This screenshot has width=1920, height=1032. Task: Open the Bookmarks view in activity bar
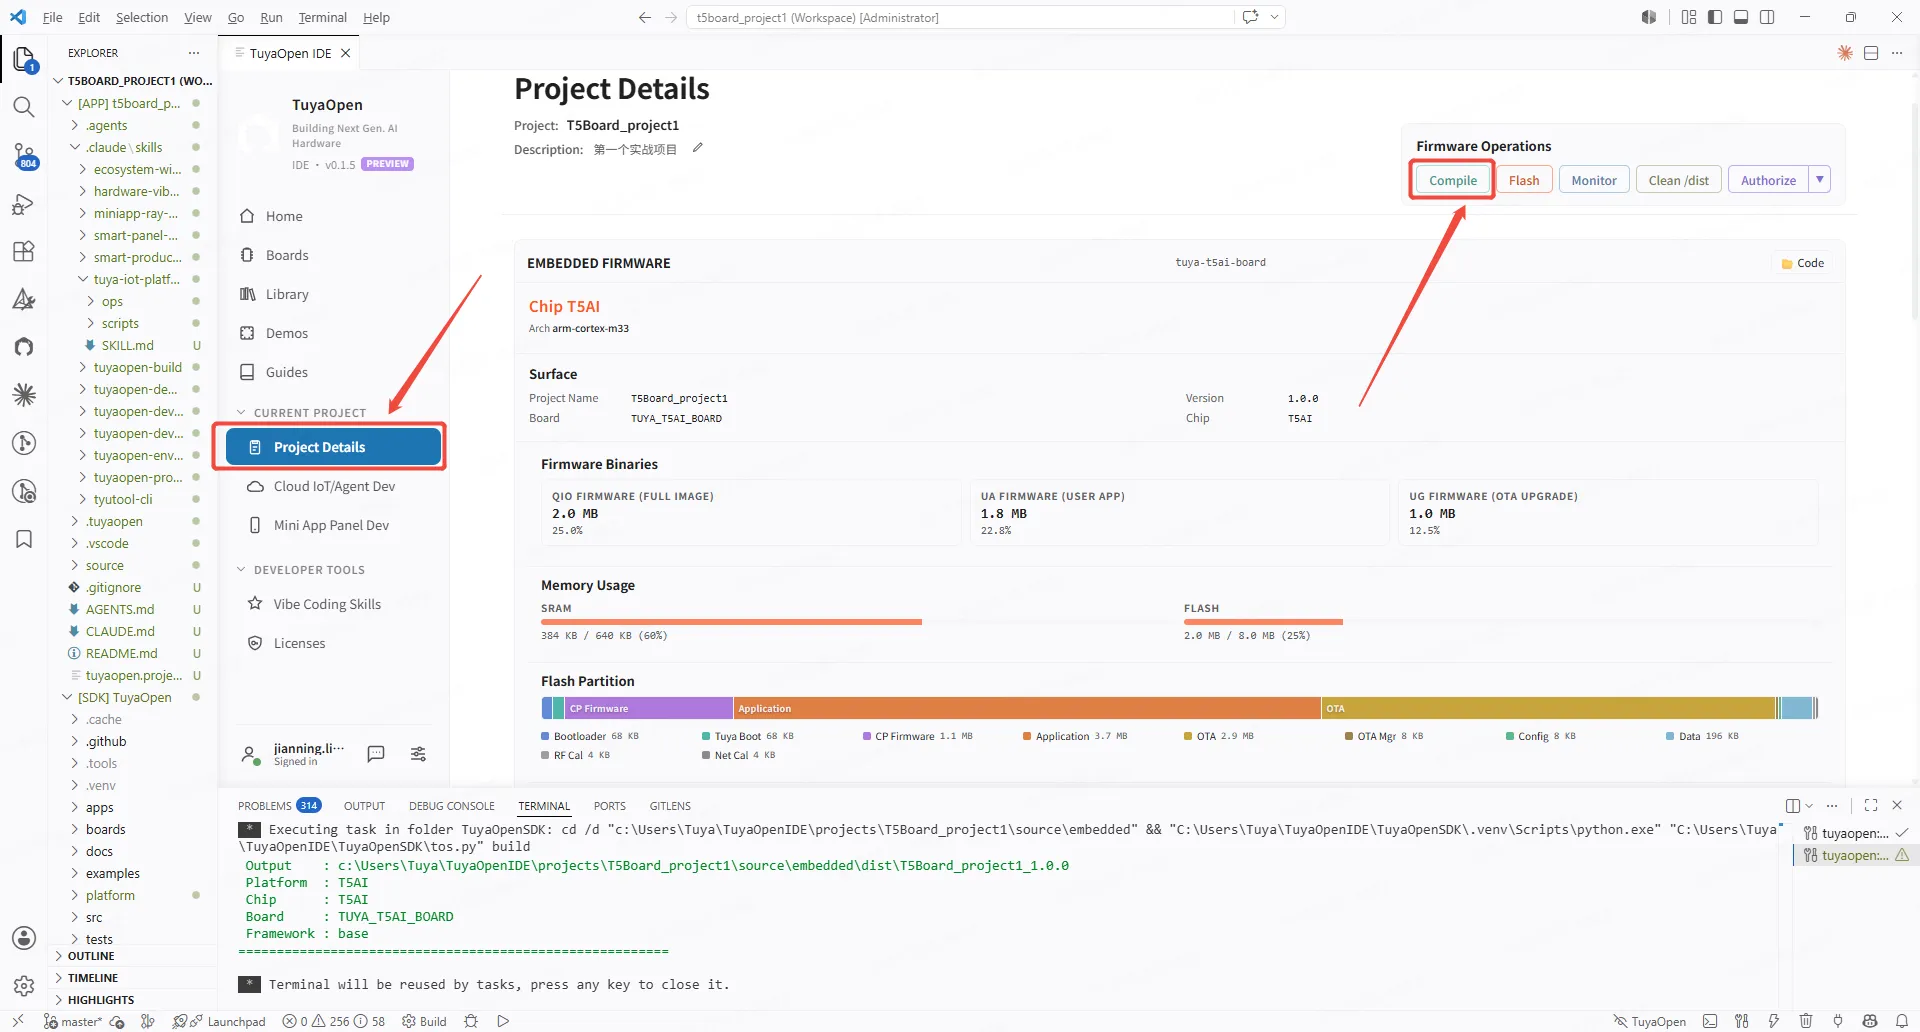[24, 539]
